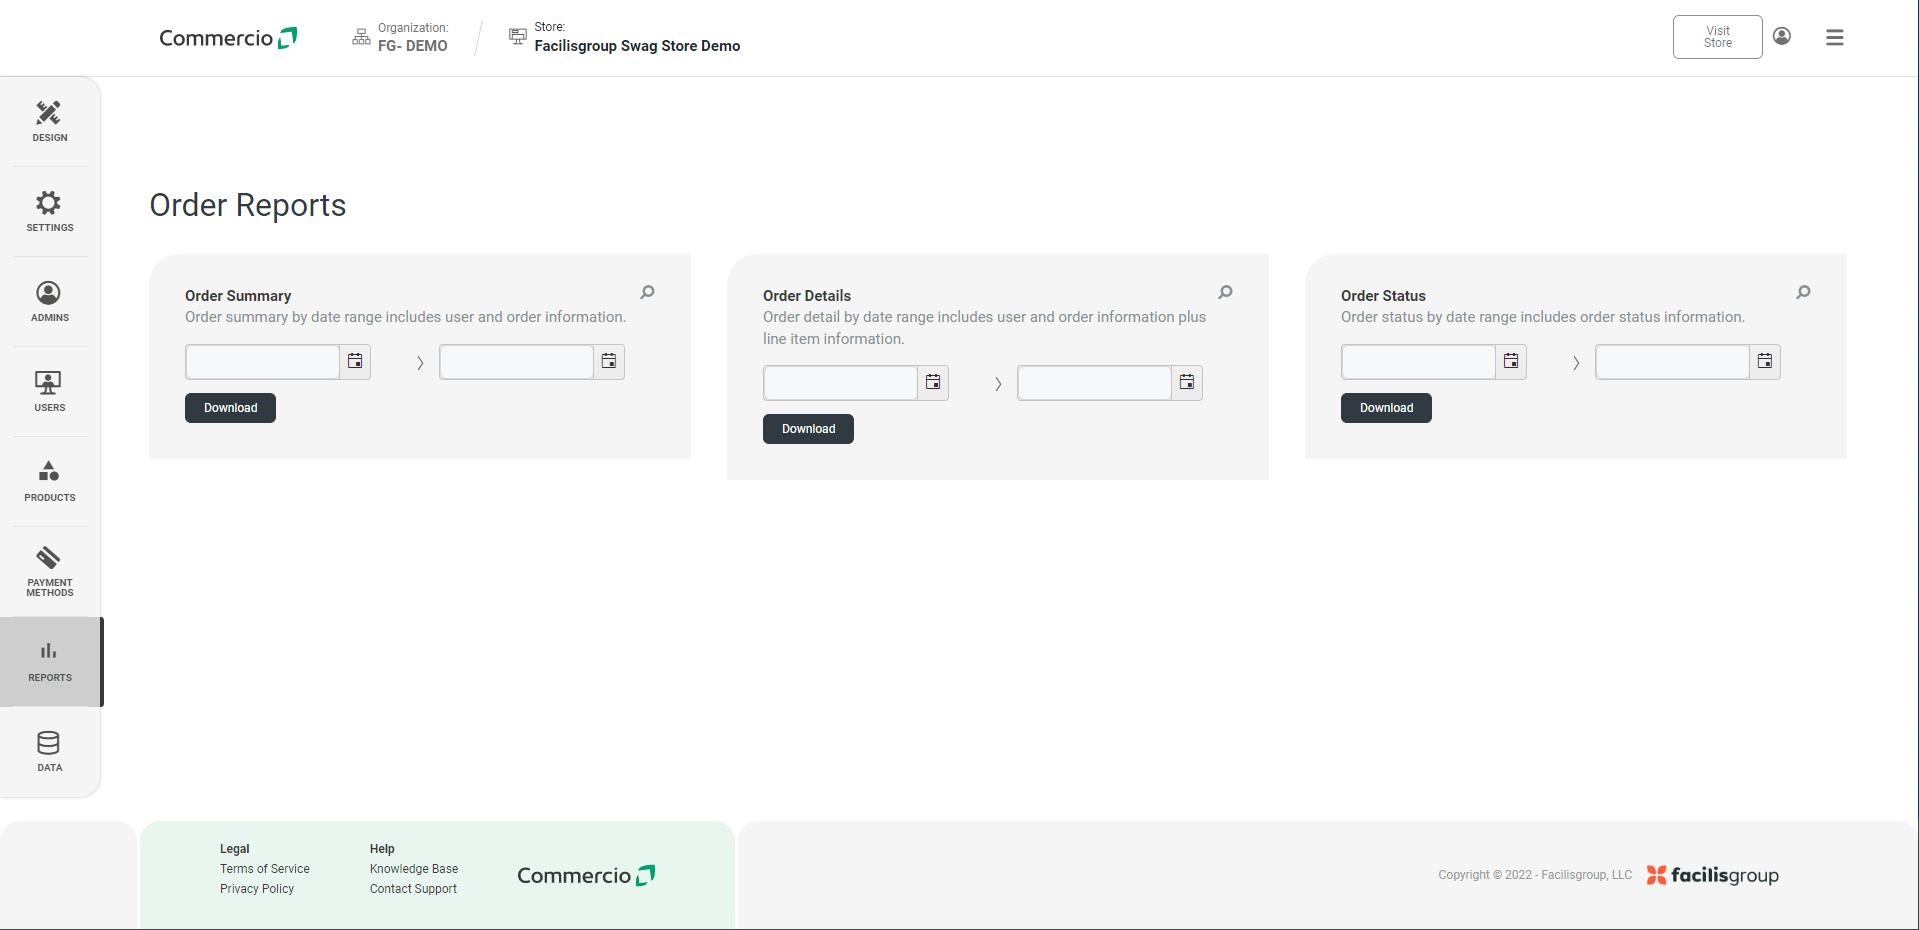Open the Design section in sidebar
The image size is (1919, 930).
[x=50, y=122]
